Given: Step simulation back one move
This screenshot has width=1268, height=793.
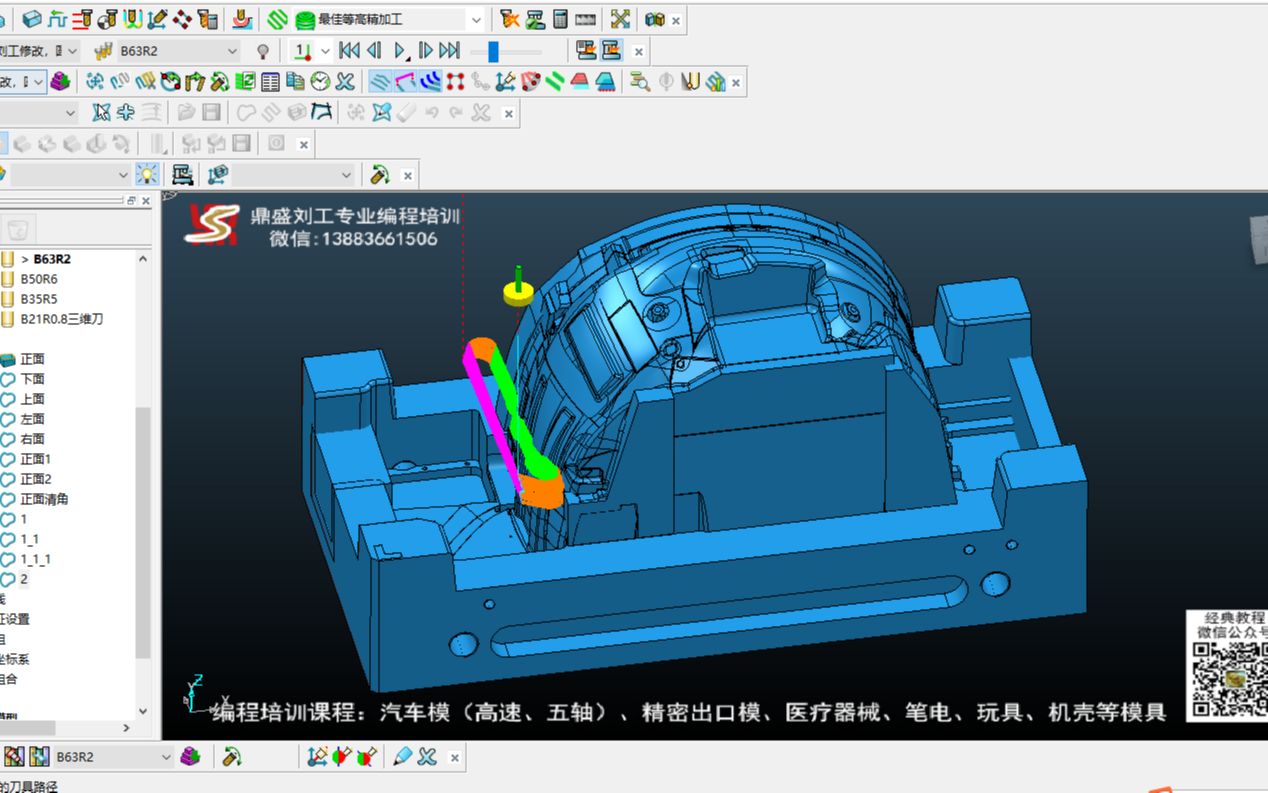Looking at the screenshot, I should (x=374, y=50).
